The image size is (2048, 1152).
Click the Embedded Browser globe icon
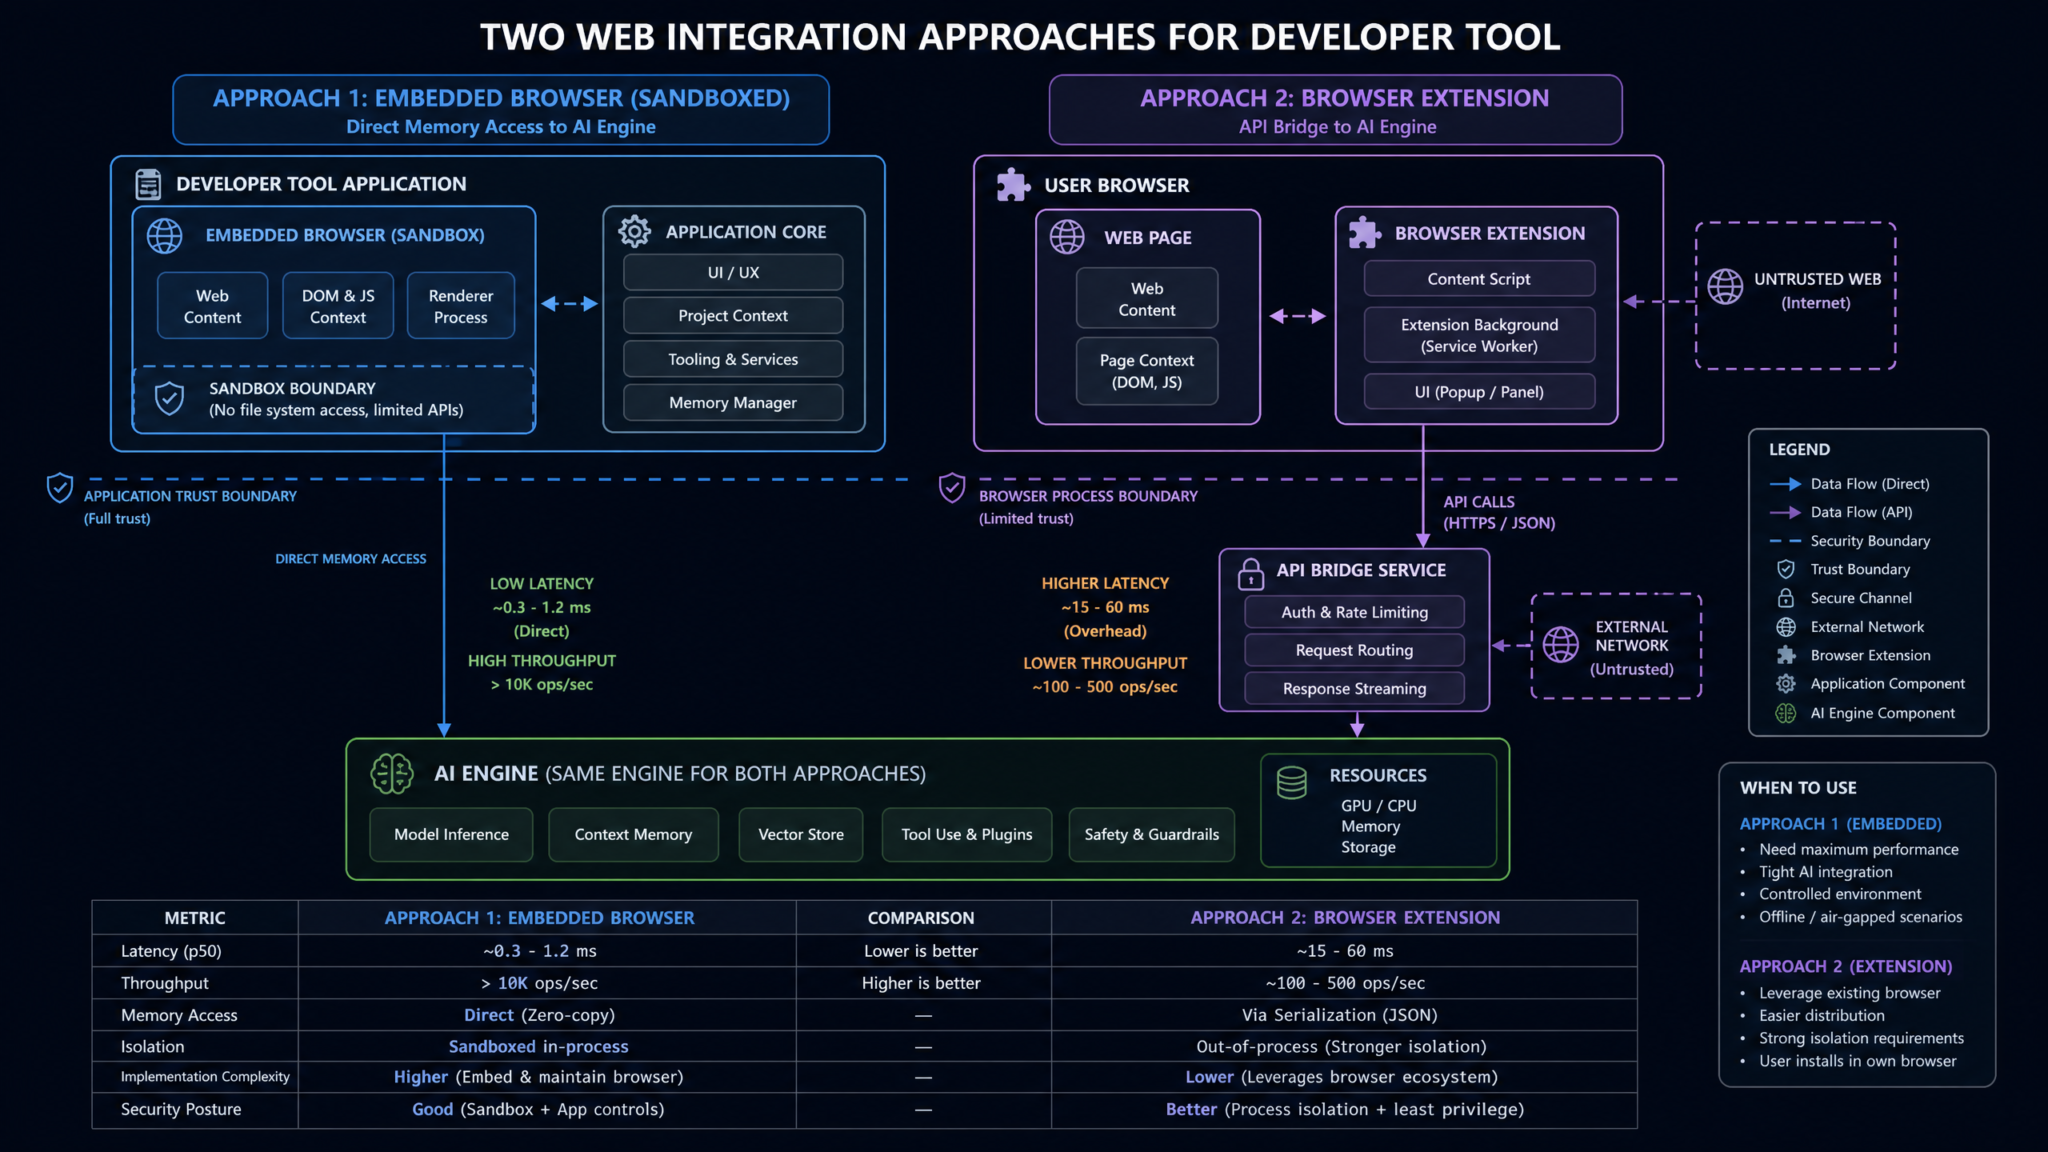(x=165, y=236)
